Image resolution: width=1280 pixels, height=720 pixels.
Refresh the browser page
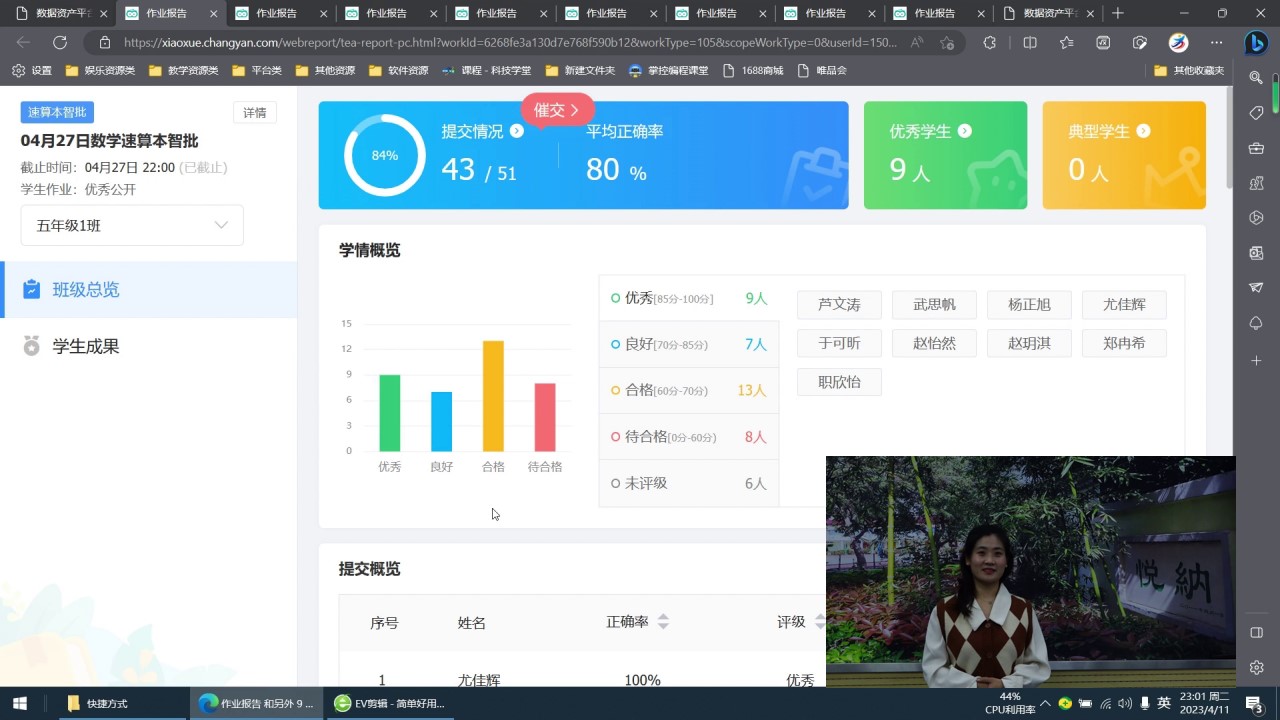[x=60, y=43]
